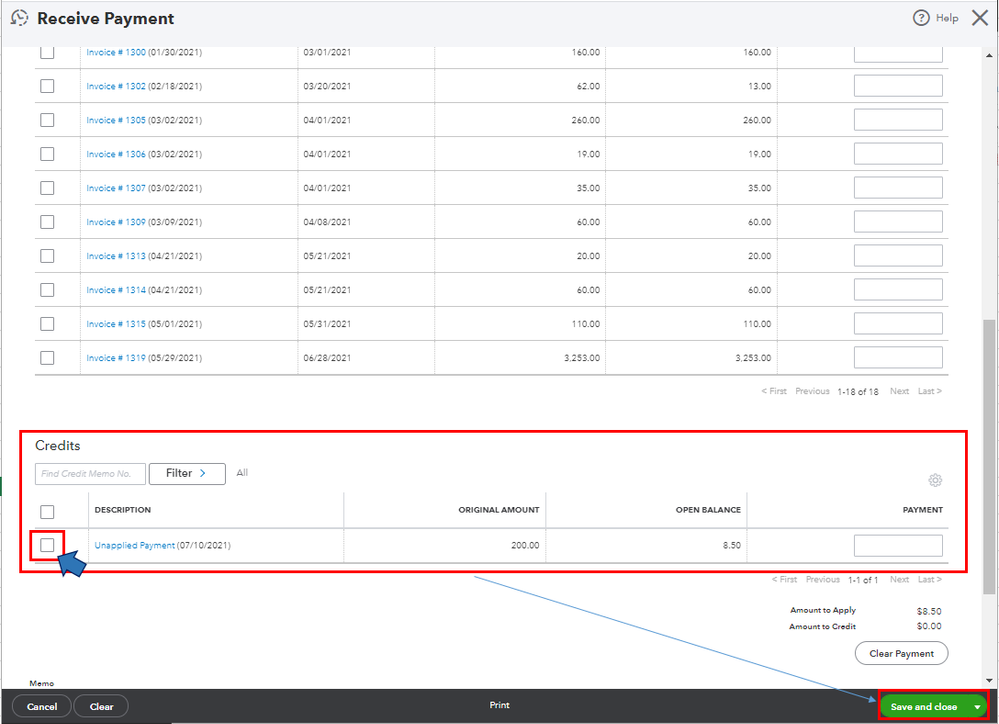Open the Credits table settings gear
This screenshot has width=999, height=724.
pyautogui.click(x=935, y=480)
